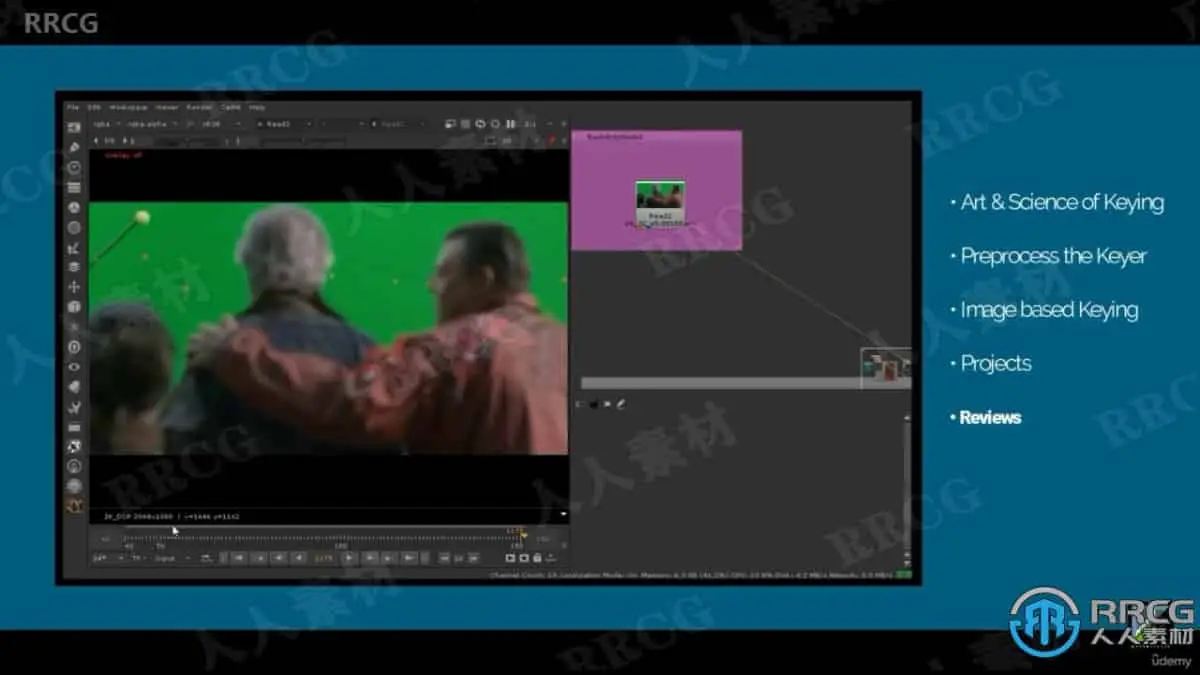Image resolution: width=1200 pixels, height=675 pixels.
Task: Pause viewer updates with the pause icon
Action: (510, 124)
